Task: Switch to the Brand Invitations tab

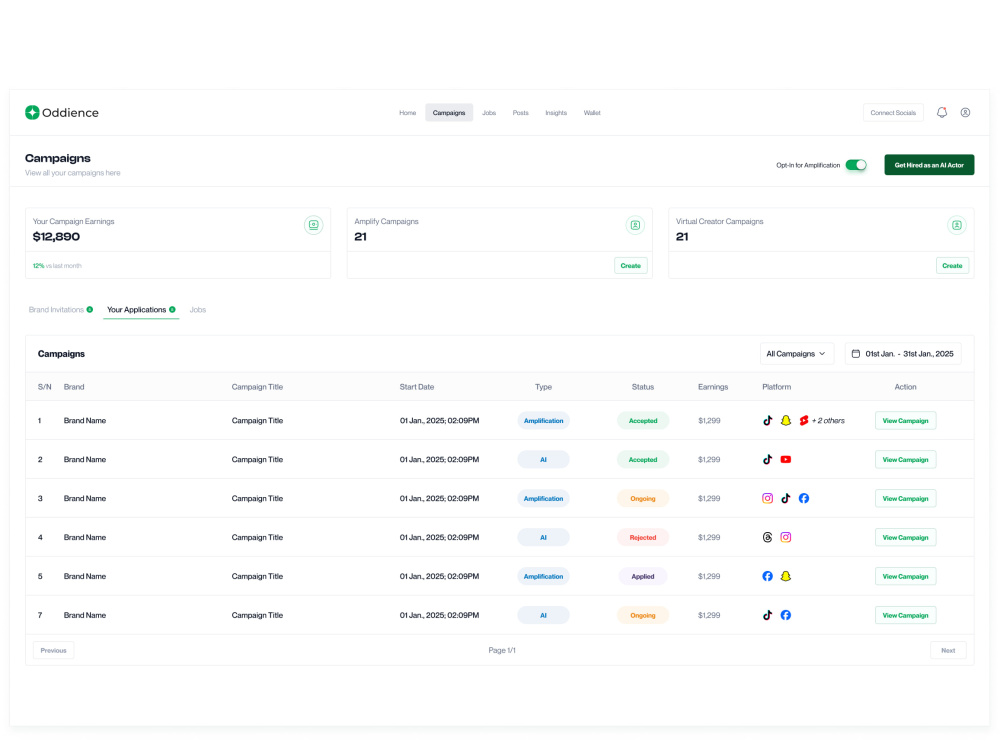Action: point(61,309)
